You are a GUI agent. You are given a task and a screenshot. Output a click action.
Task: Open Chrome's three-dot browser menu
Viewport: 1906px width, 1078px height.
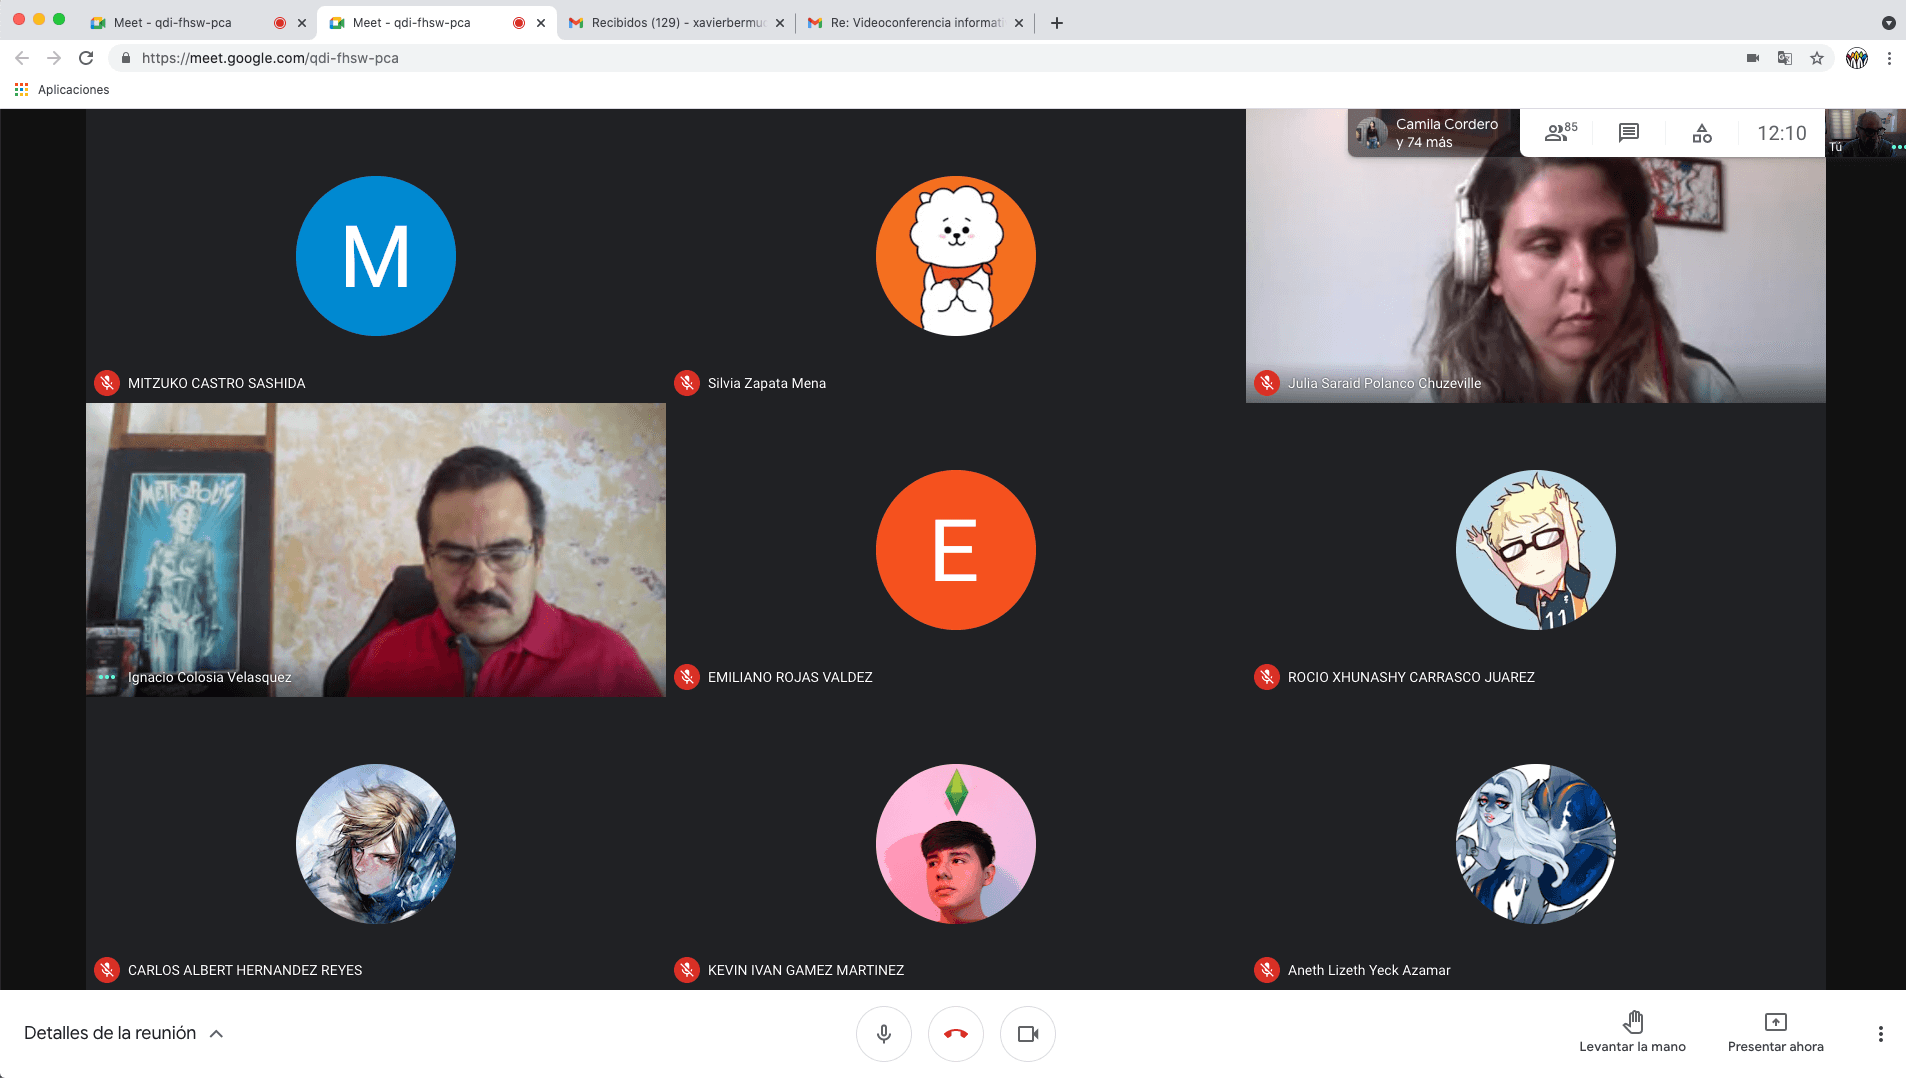point(1889,58)
